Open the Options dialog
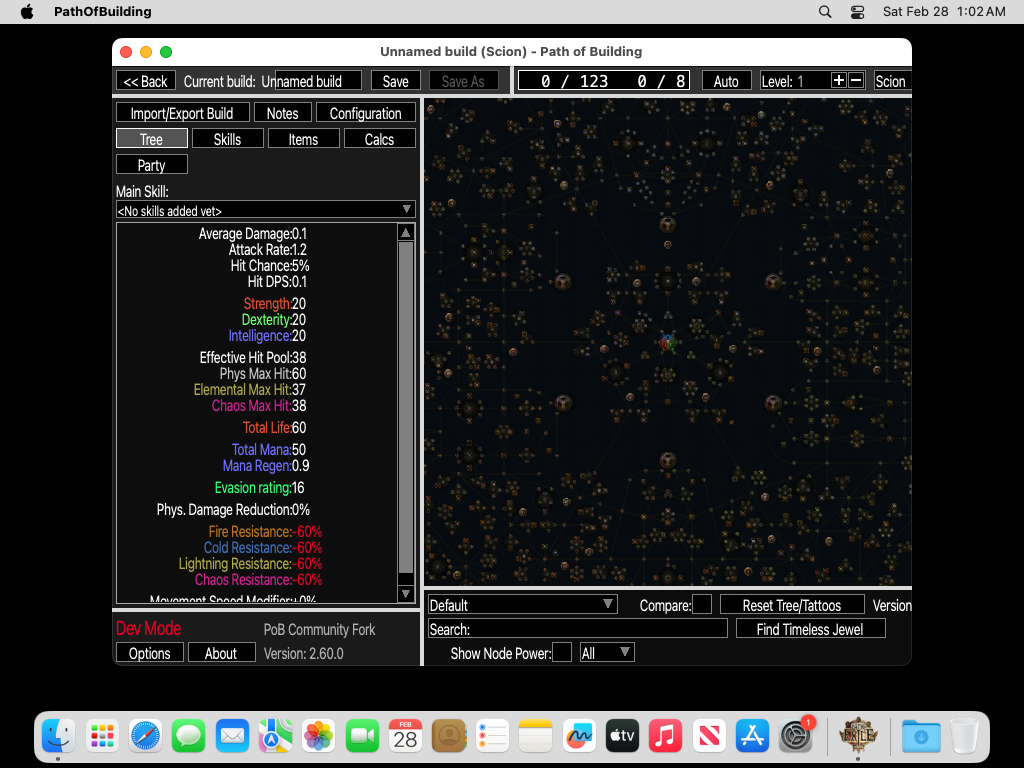1024x768 pixels. pos(150,653)
